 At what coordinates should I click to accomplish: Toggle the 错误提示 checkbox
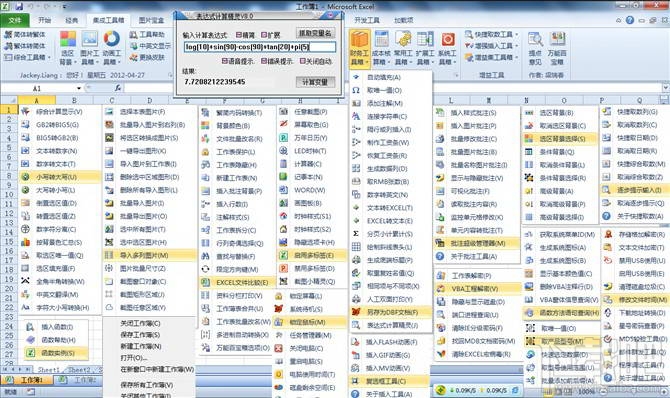[264, 61]
